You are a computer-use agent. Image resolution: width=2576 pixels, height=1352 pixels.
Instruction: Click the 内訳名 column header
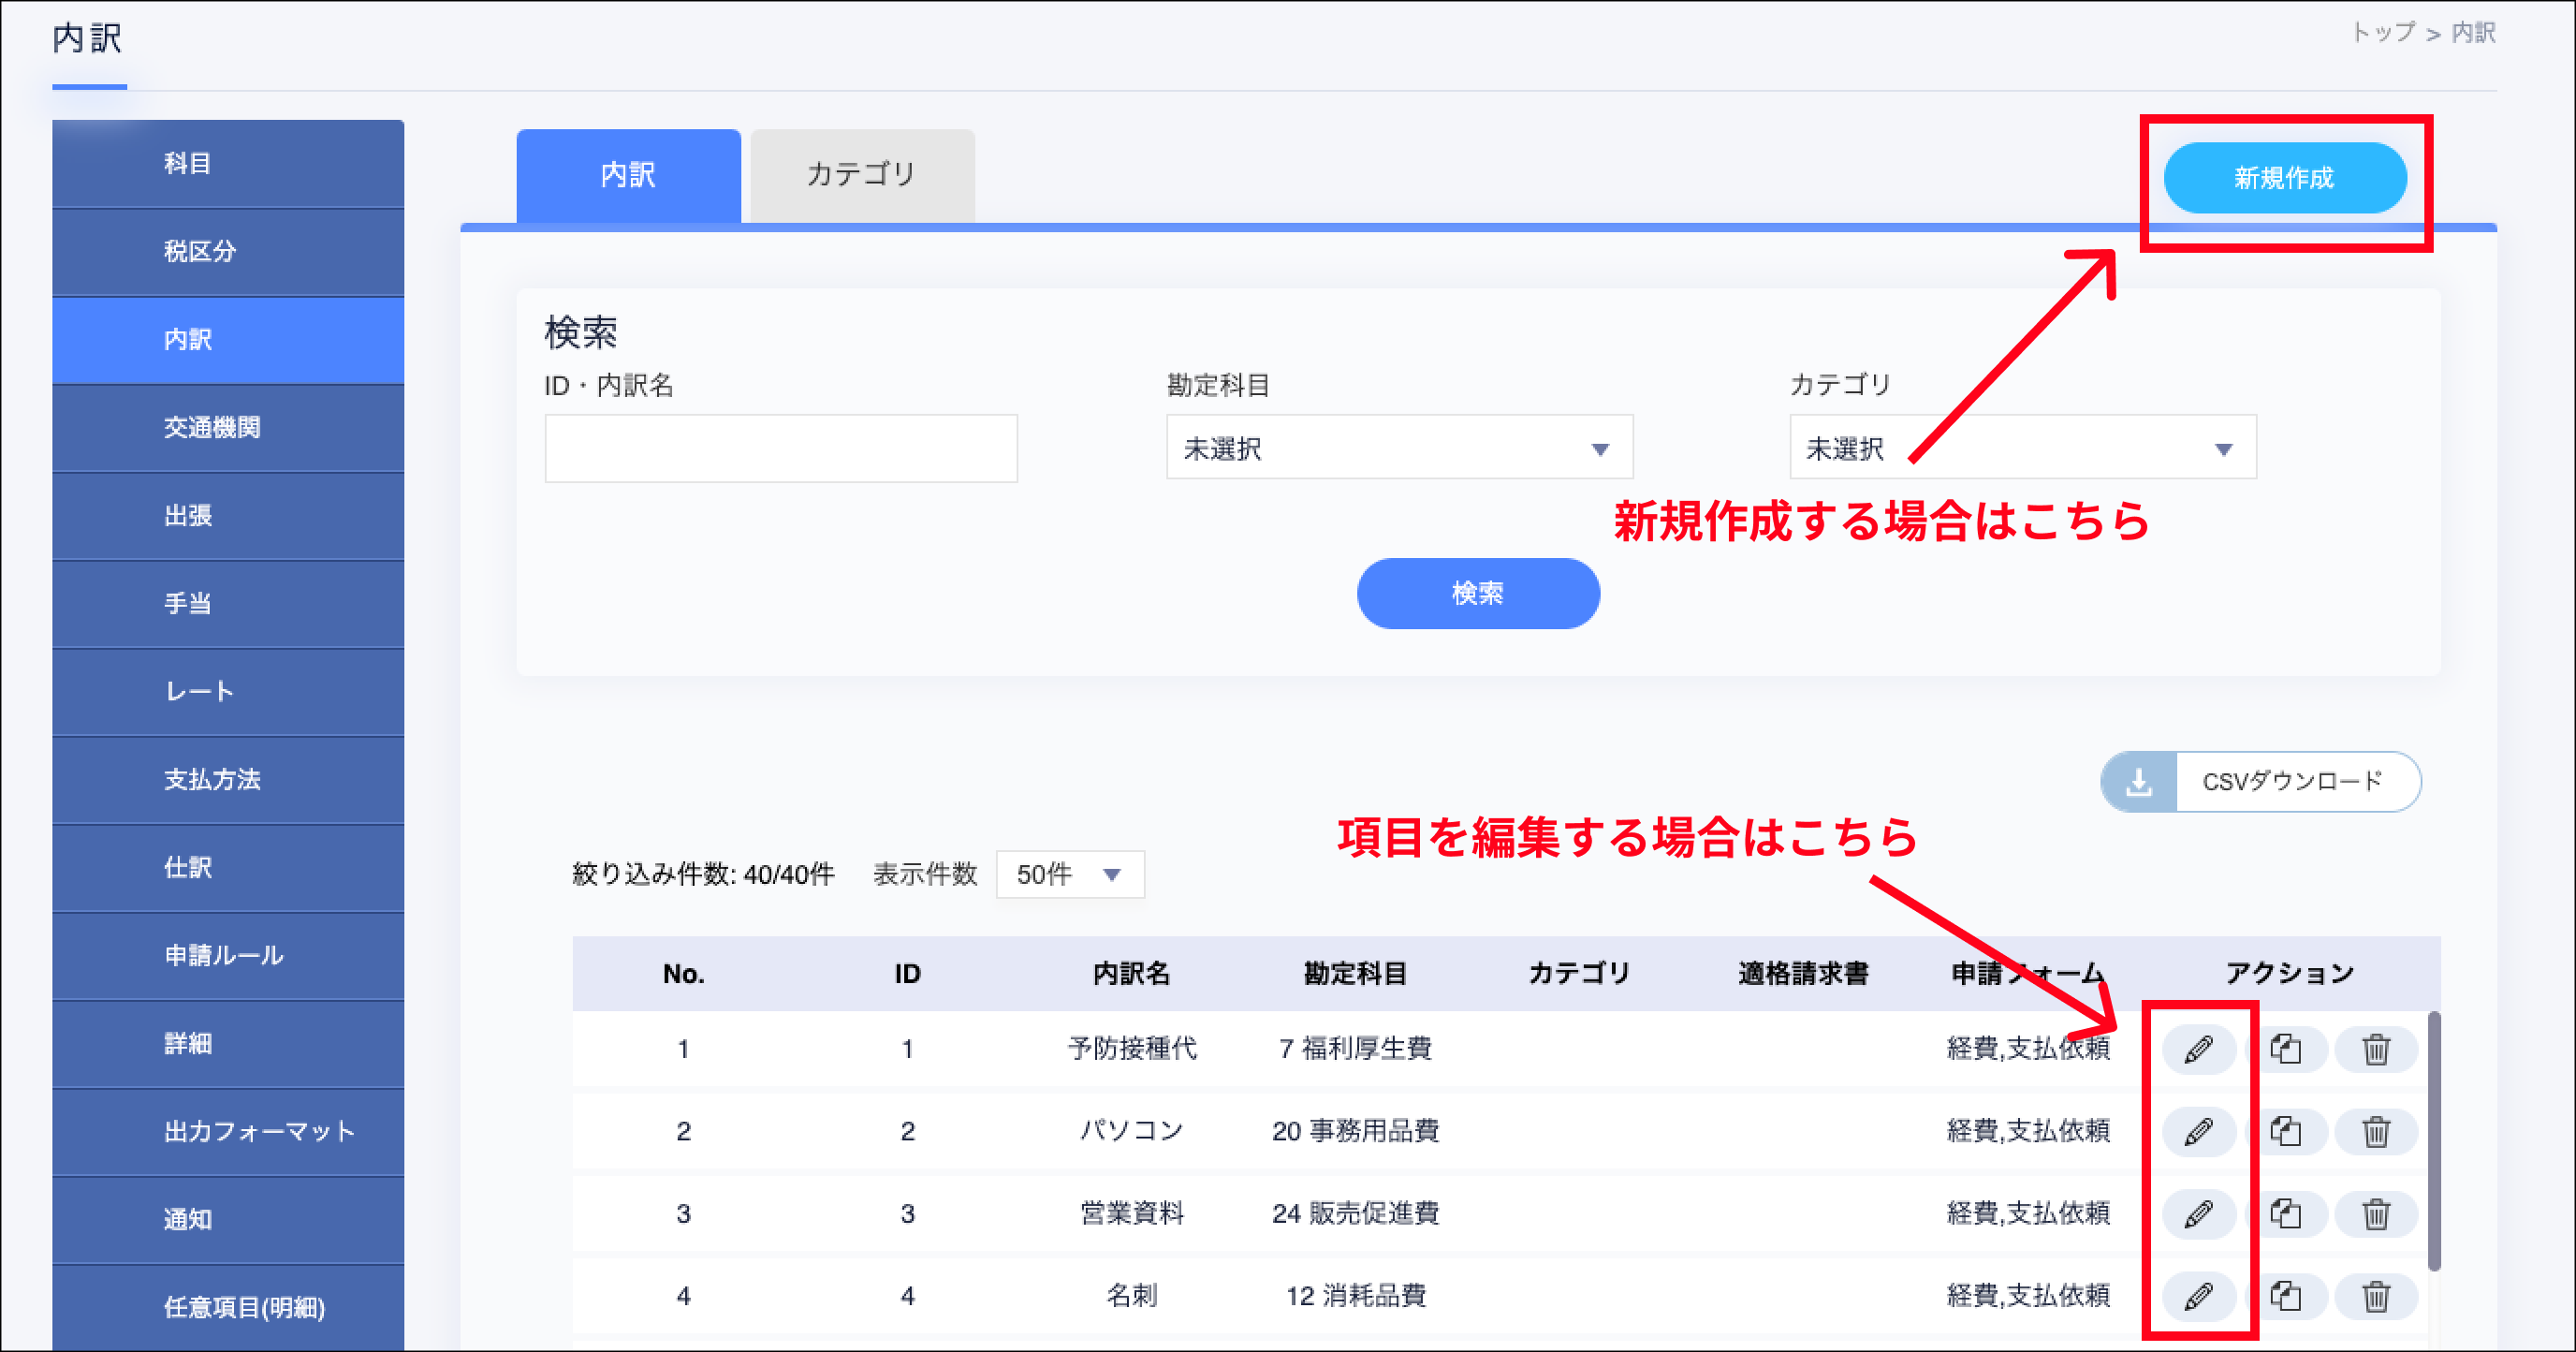[1131, 973]
